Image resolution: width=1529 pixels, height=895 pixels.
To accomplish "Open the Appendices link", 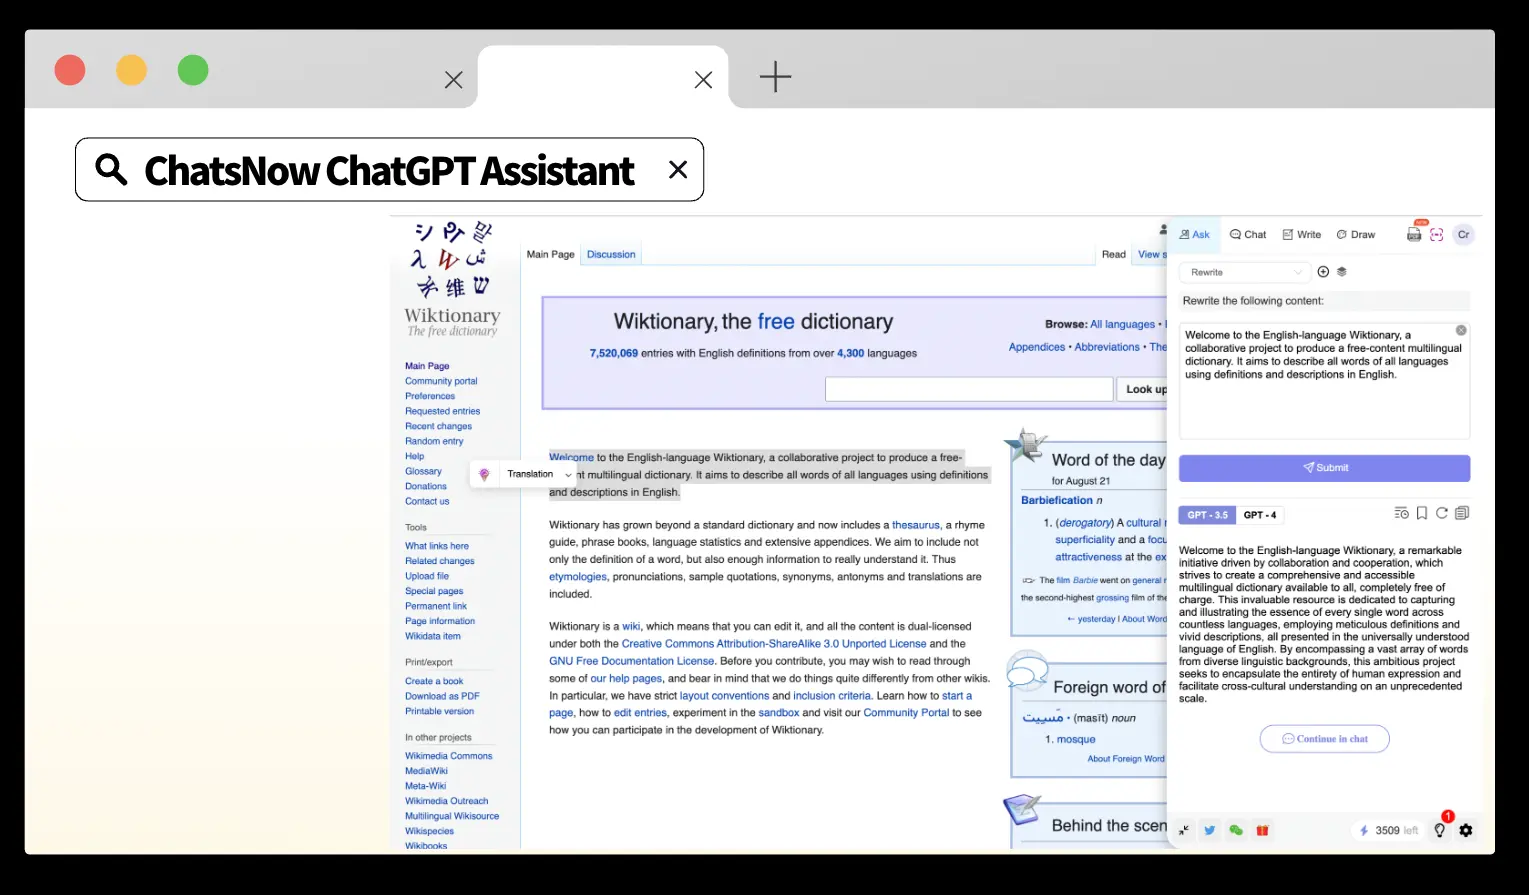I will pos(1037,347).
